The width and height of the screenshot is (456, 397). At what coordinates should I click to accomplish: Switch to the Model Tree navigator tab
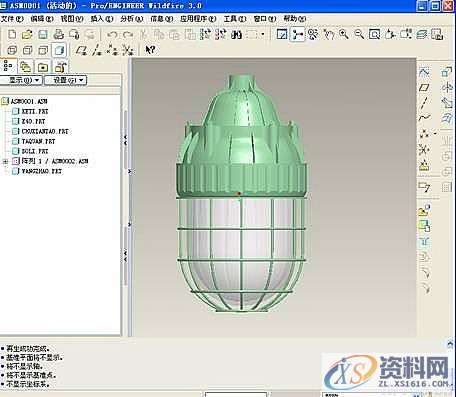coord(8,67)
